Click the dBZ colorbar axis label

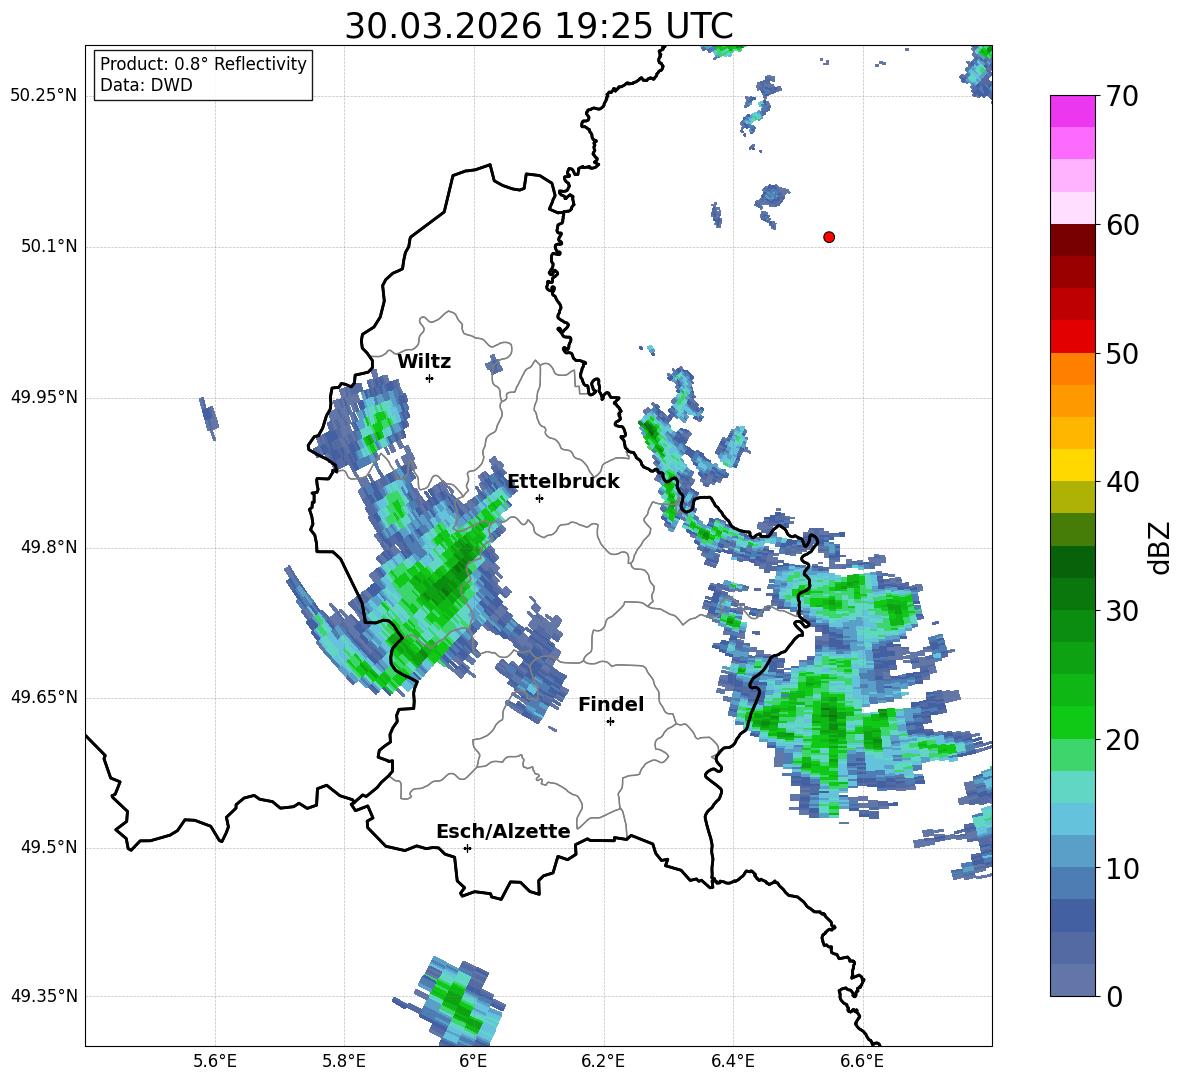pos(1160,547)
